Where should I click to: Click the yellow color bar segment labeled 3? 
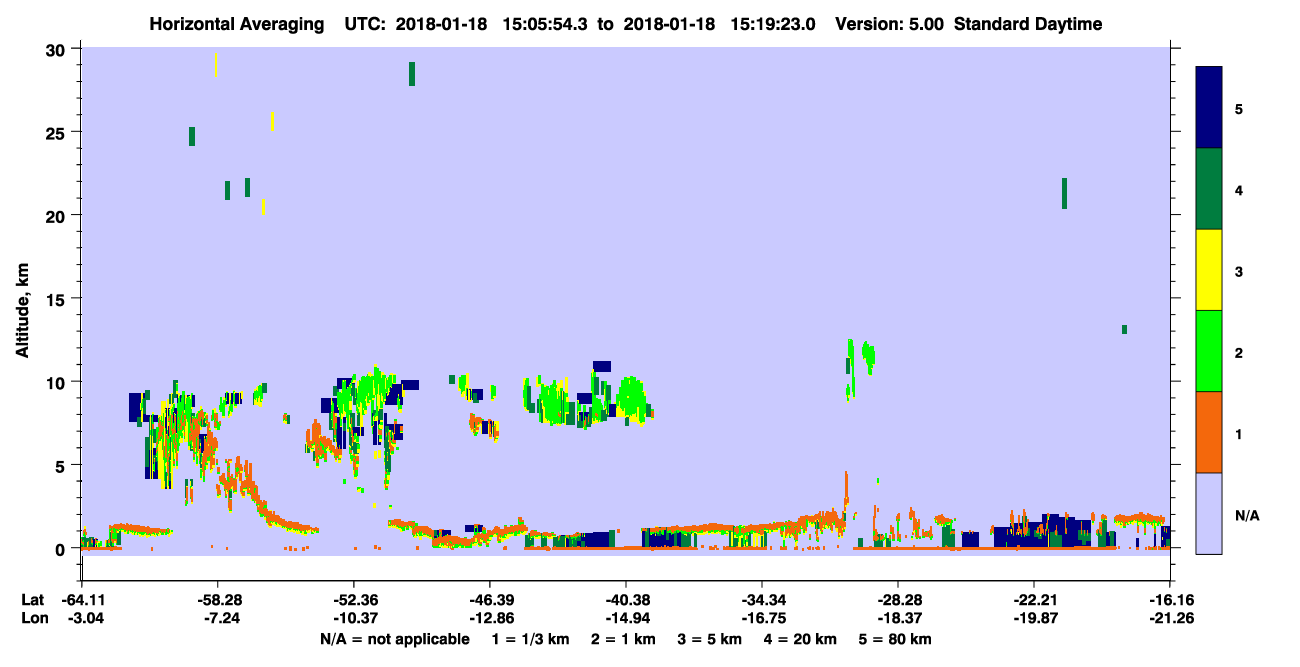click(1209, 270)
